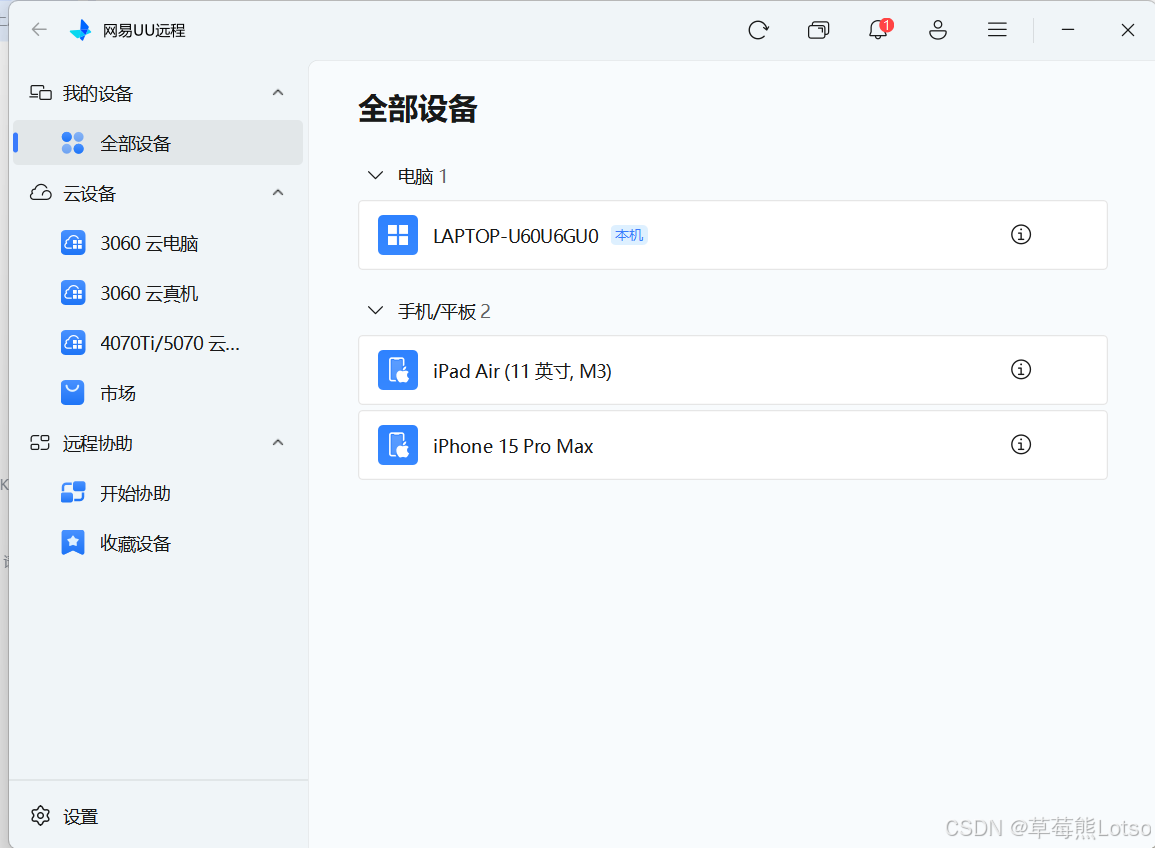Click the 3060 云真机 cloud icon
The height and width of the screenshot is (848, 1155).
pyautogui.click(x=73, y=293)
